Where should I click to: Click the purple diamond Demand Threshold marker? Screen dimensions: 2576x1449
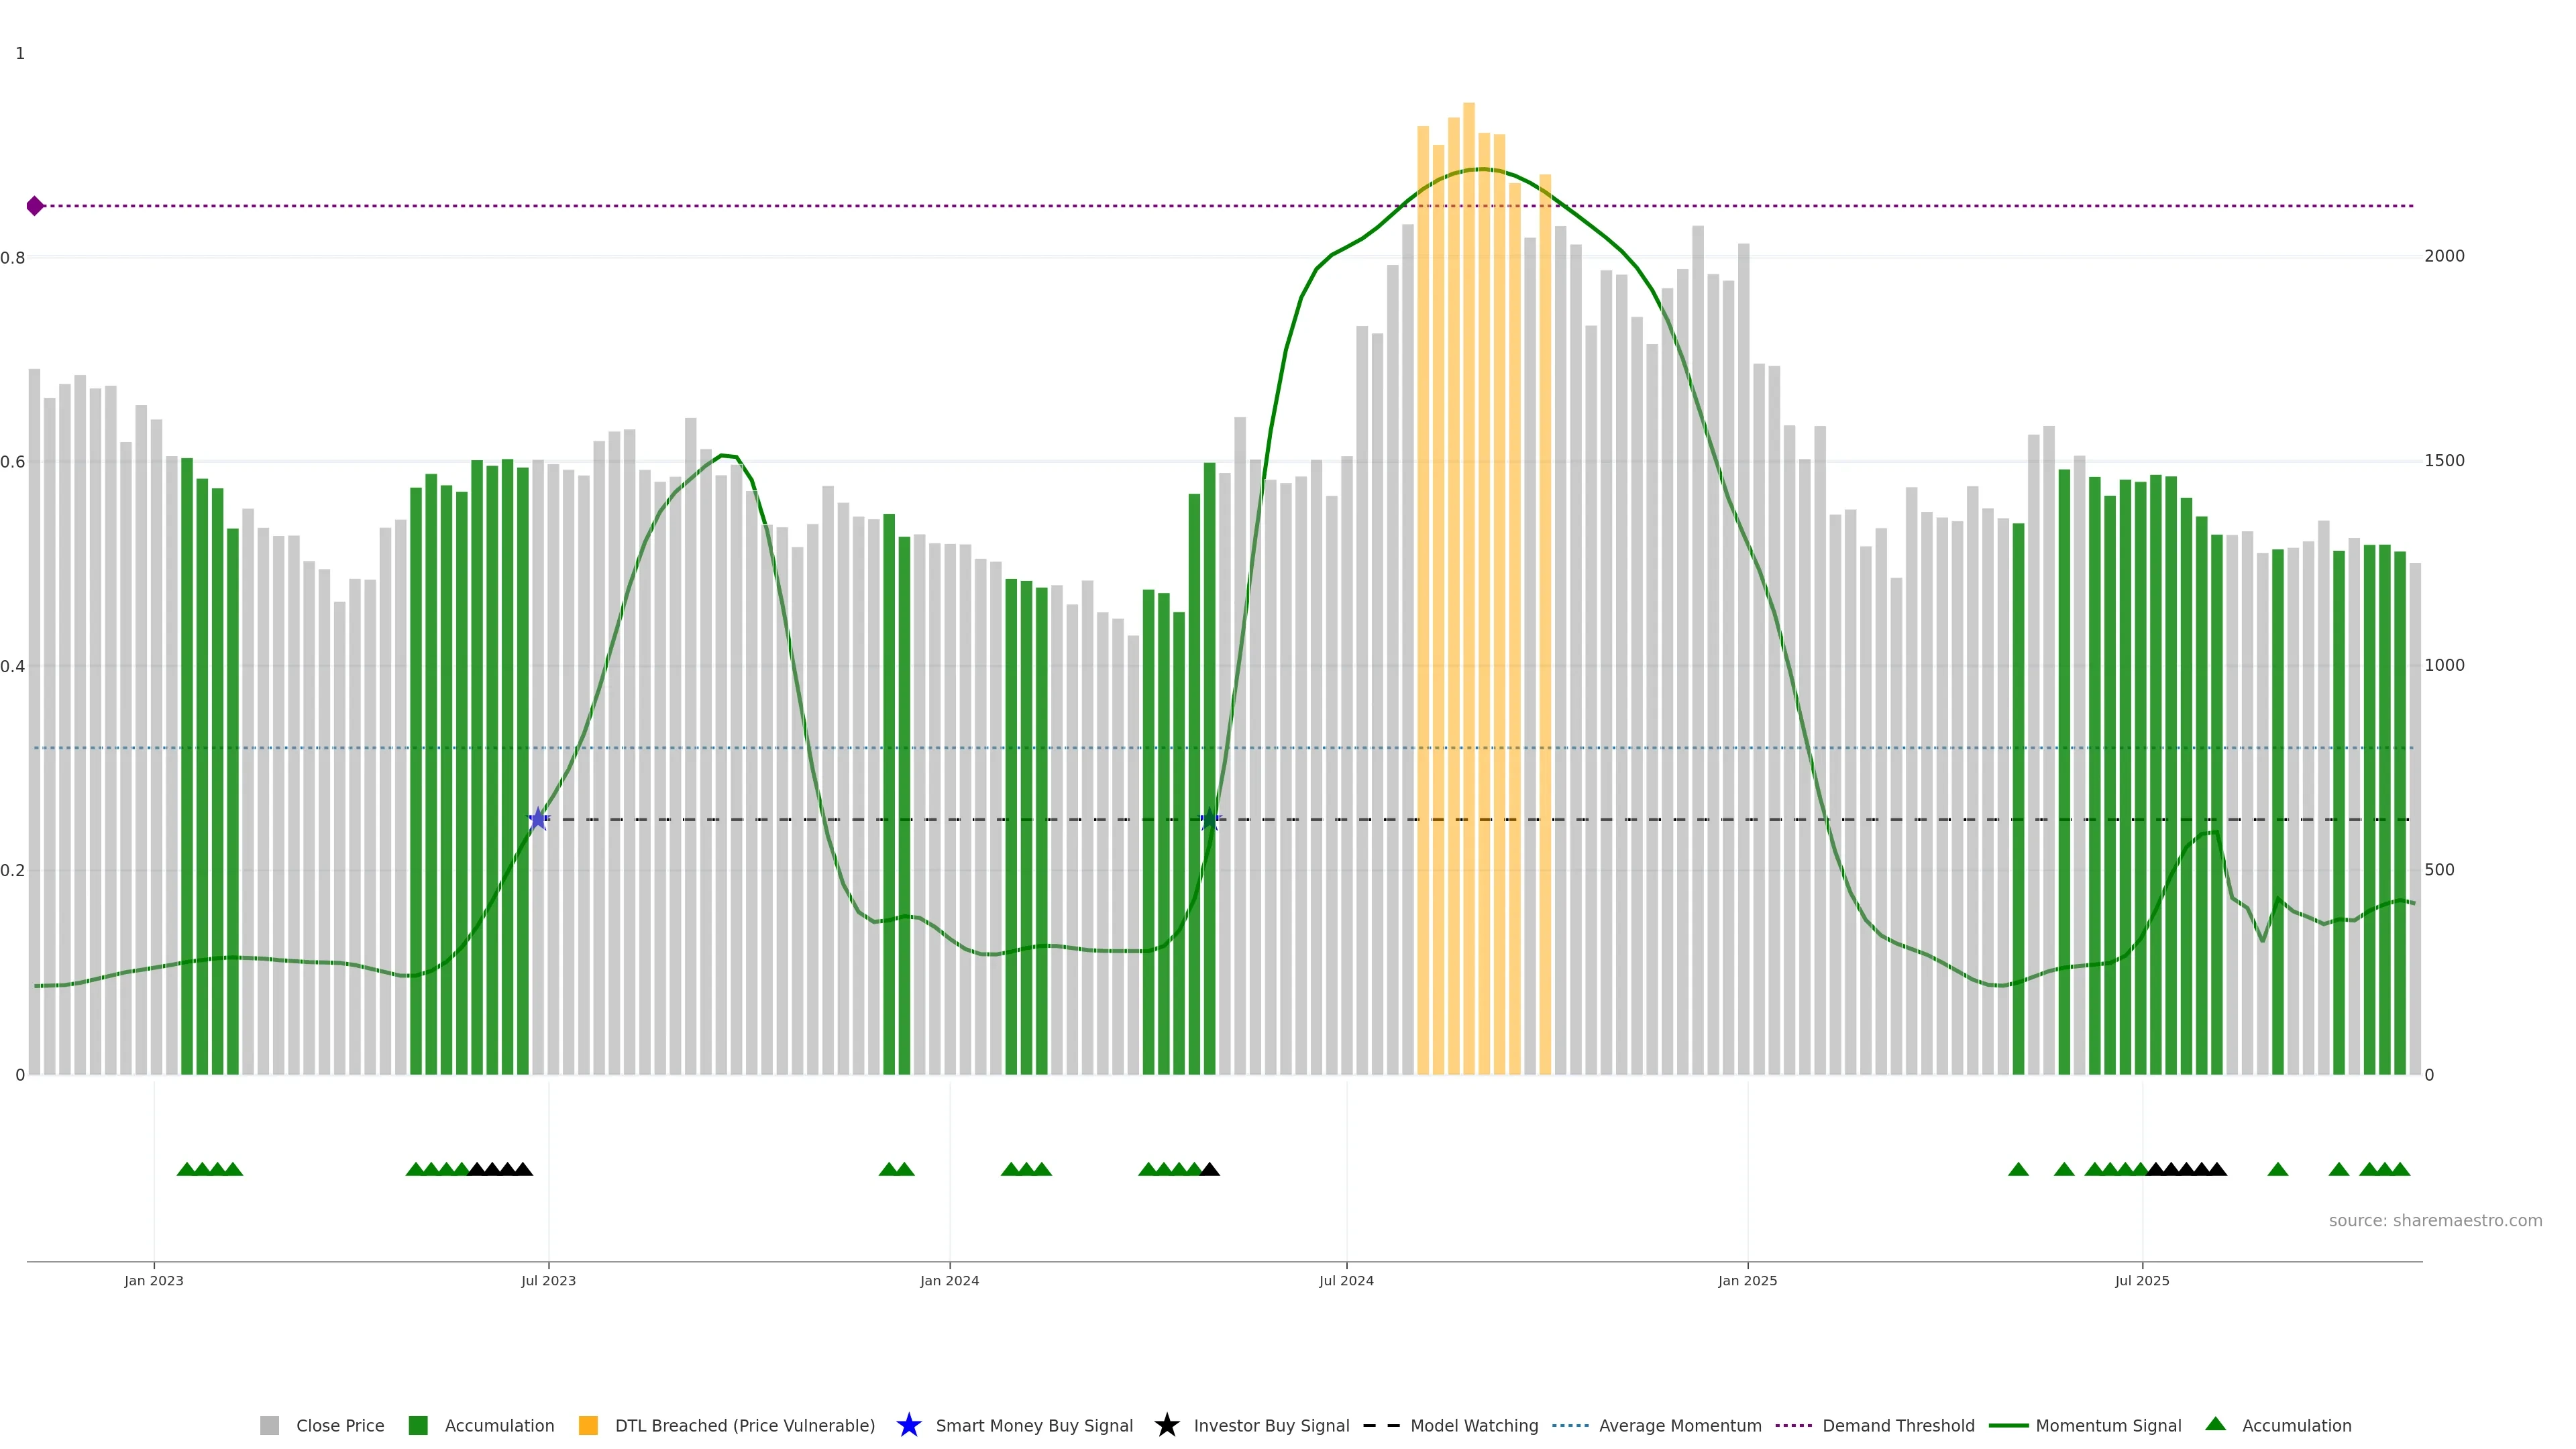click(35, 206)
